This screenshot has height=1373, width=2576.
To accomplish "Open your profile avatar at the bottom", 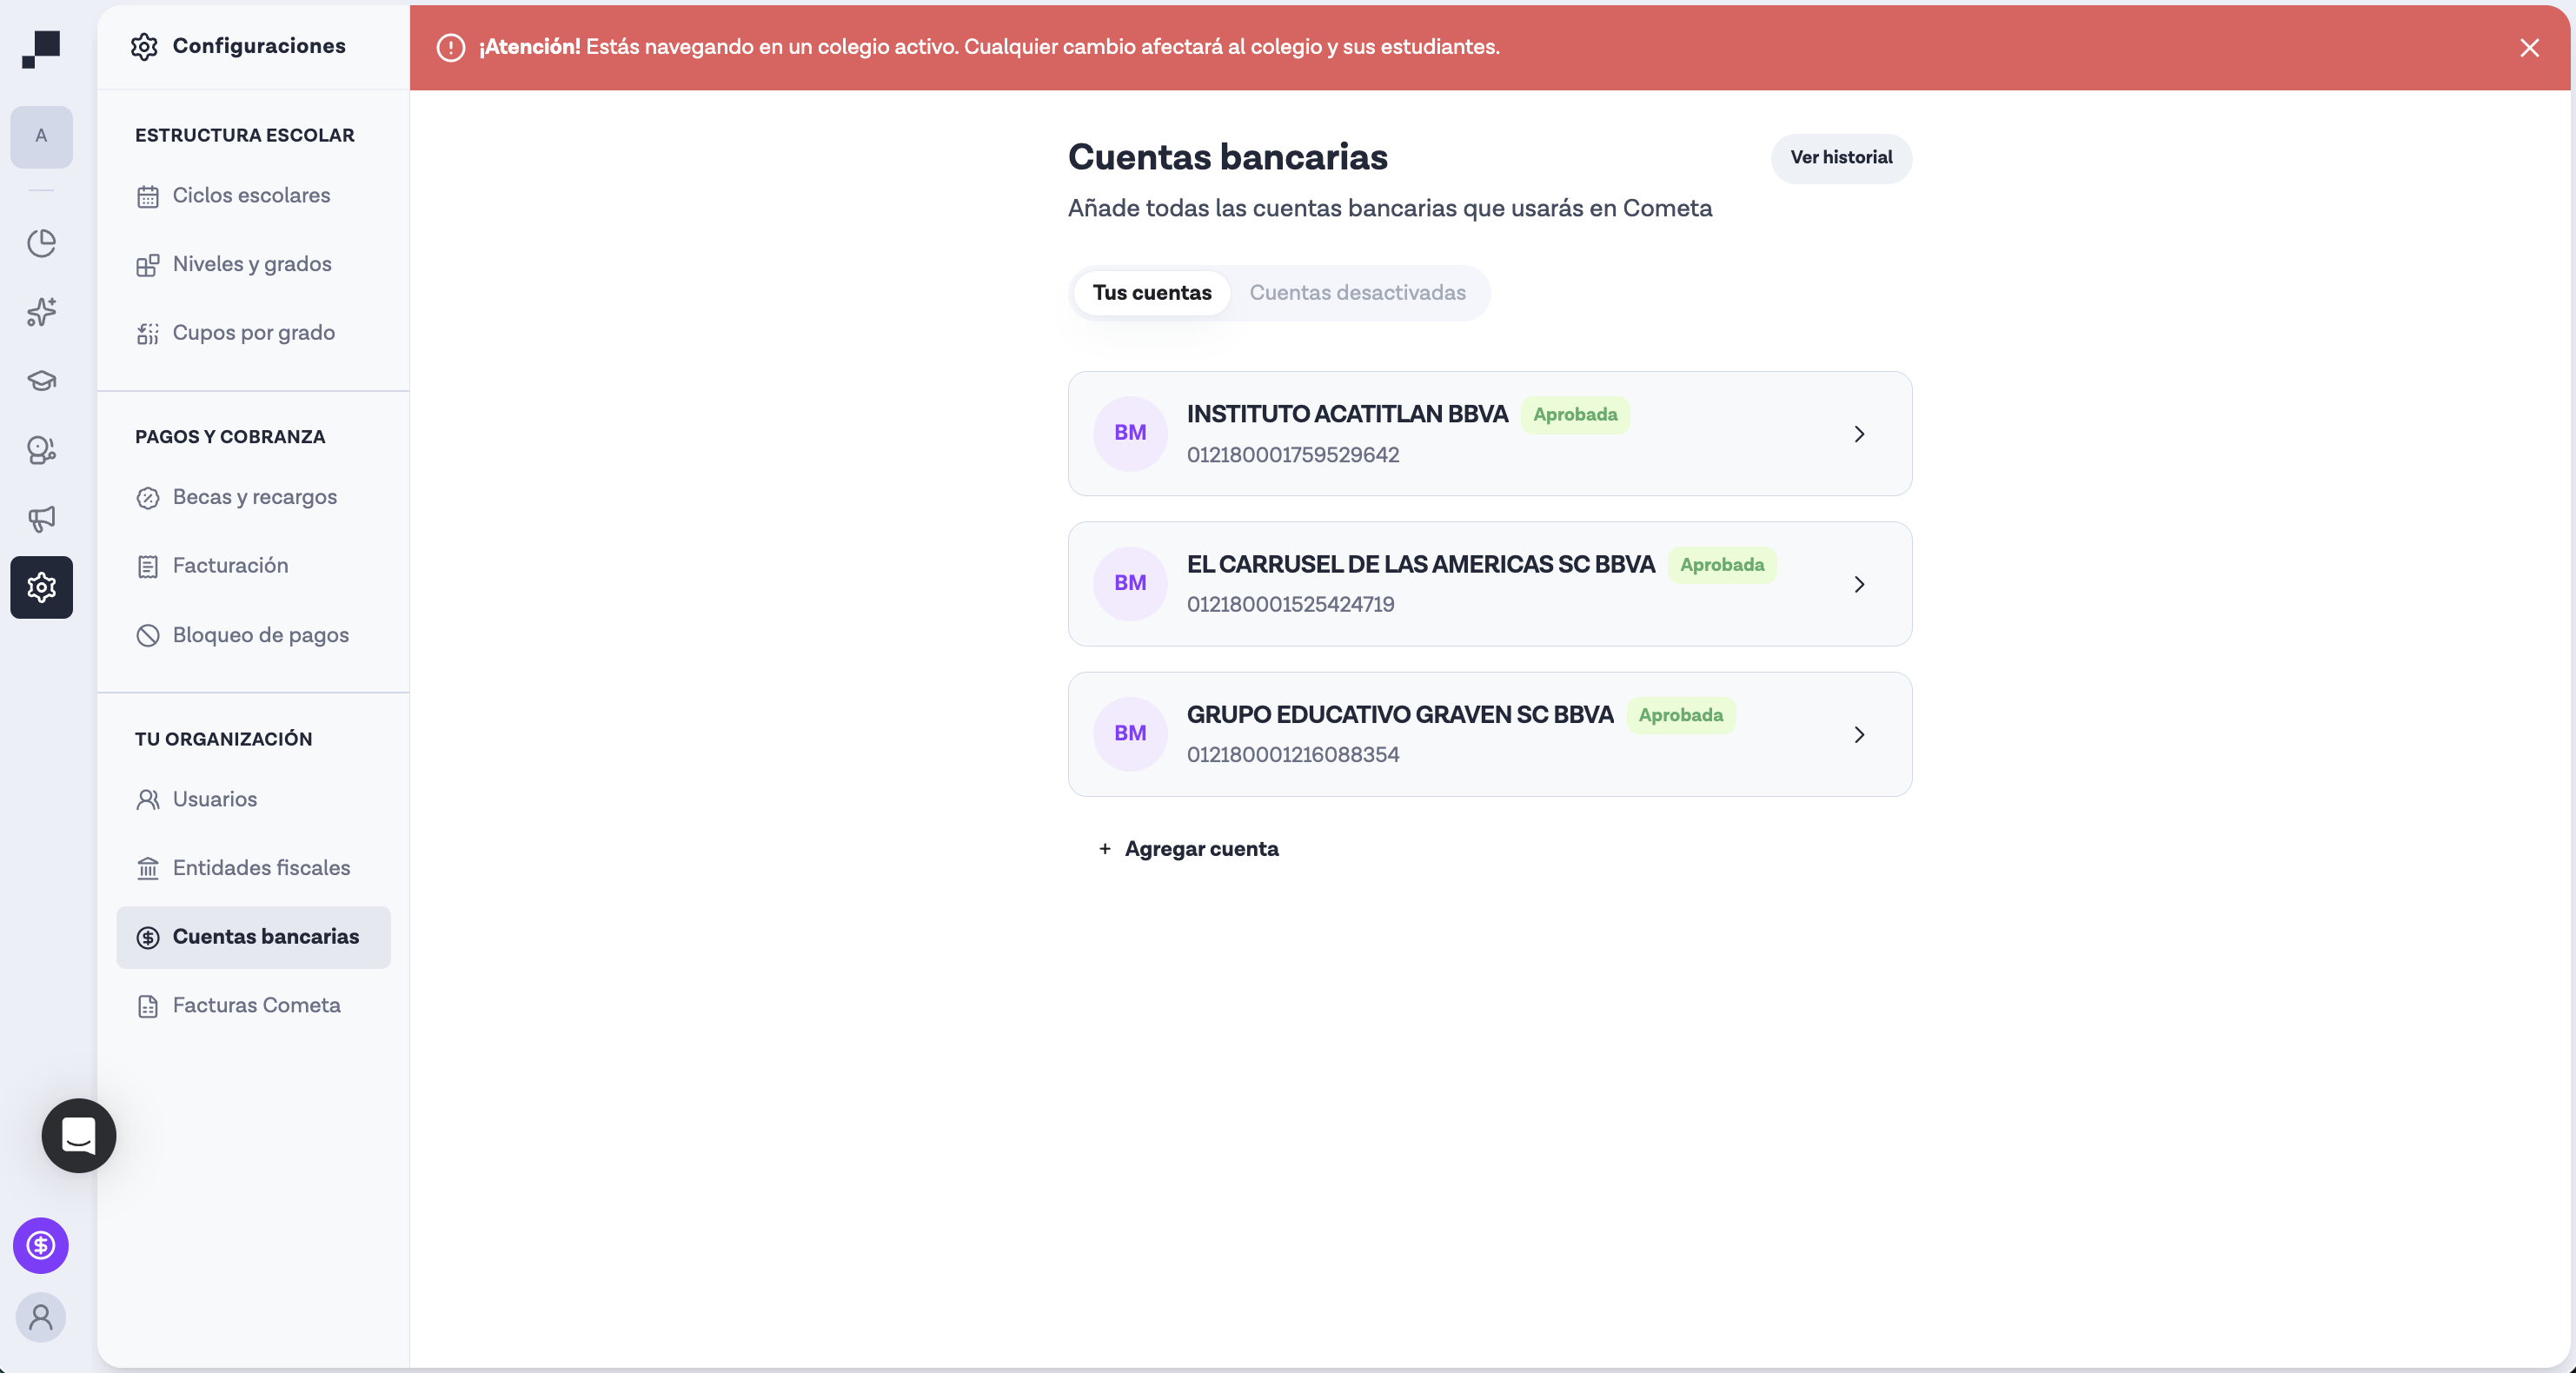I will [x=41, y=1317].
